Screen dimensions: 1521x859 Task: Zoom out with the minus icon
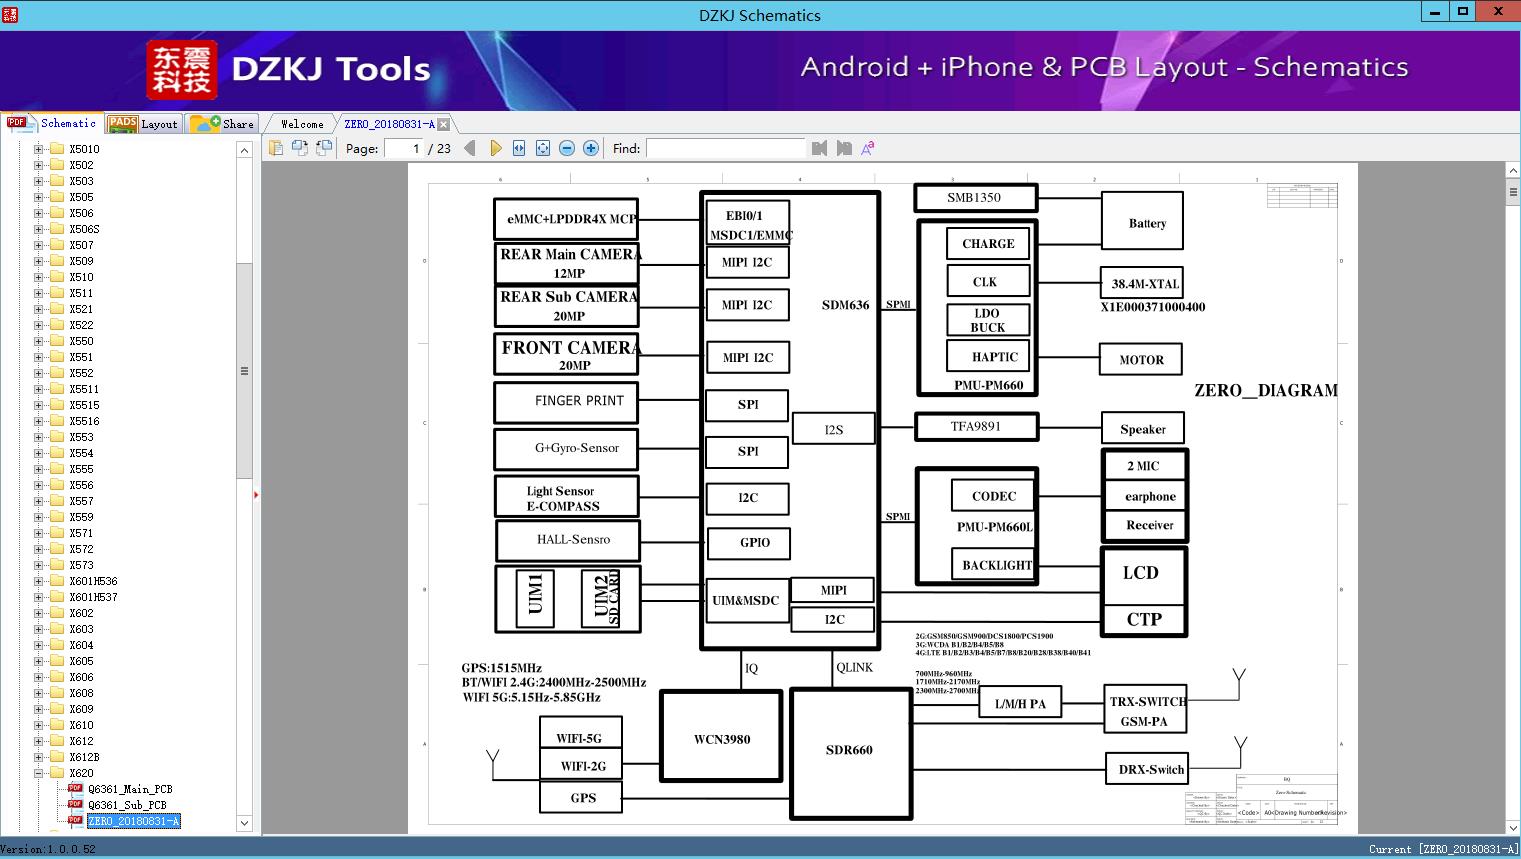point(567,148)
